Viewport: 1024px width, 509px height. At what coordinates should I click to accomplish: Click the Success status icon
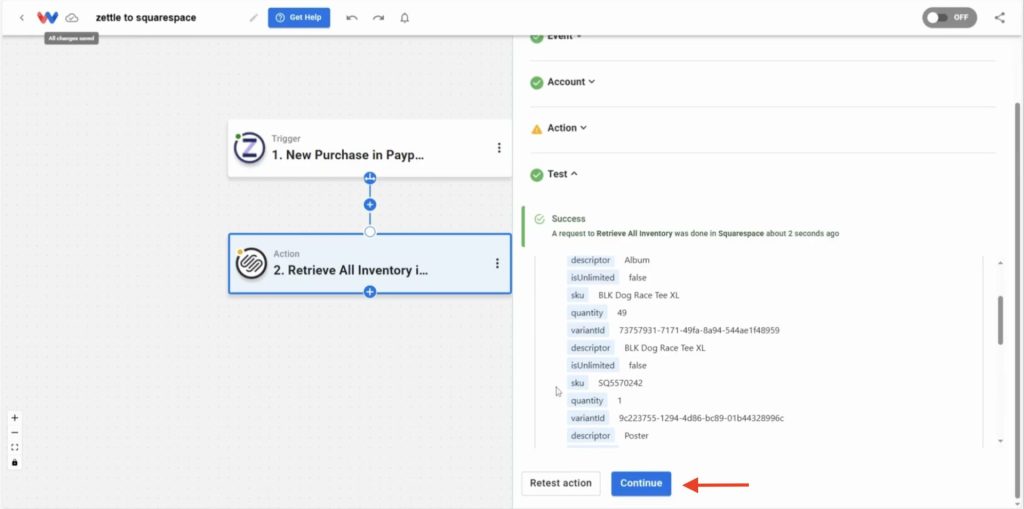click(539, 220)
